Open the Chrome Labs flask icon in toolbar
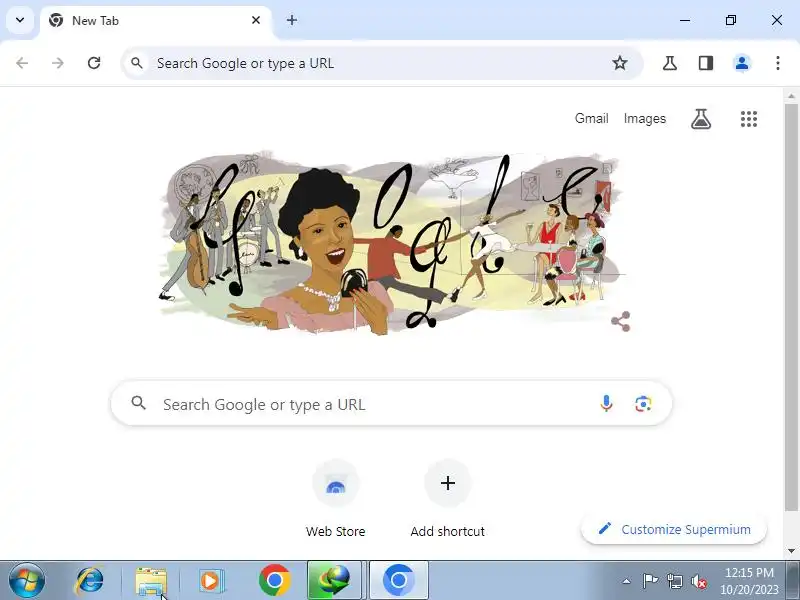The height and width of the screenshot is (600, 800). [669, 63]
